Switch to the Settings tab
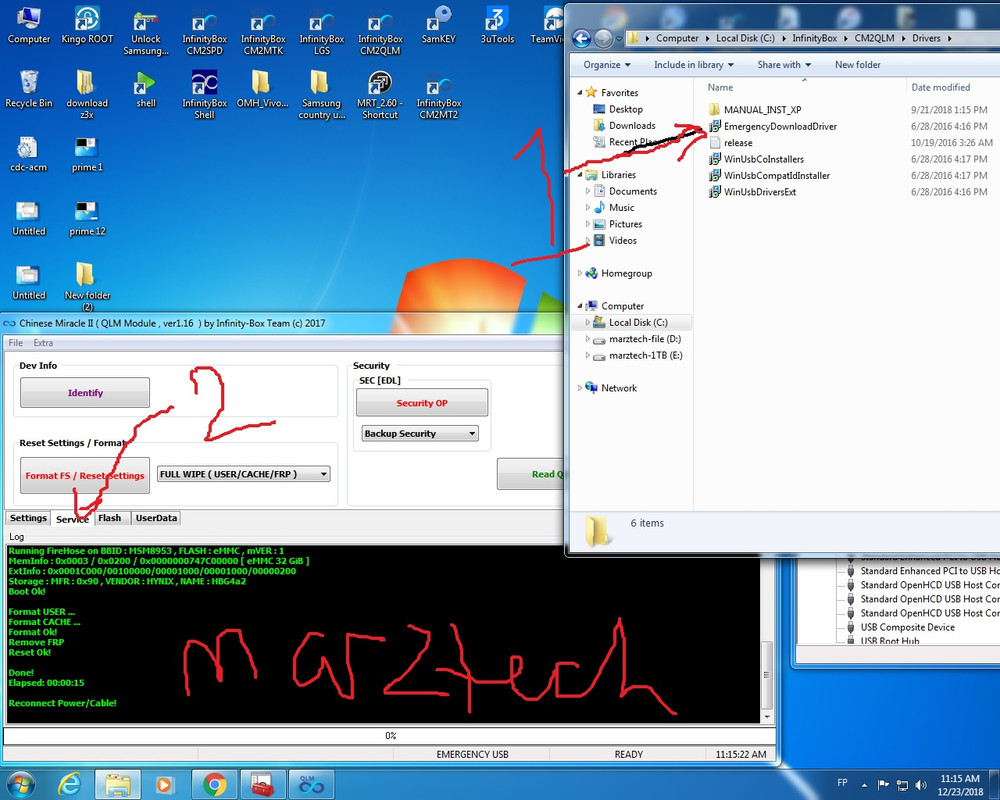The image size is (1000, 800). tap(28, 518)
